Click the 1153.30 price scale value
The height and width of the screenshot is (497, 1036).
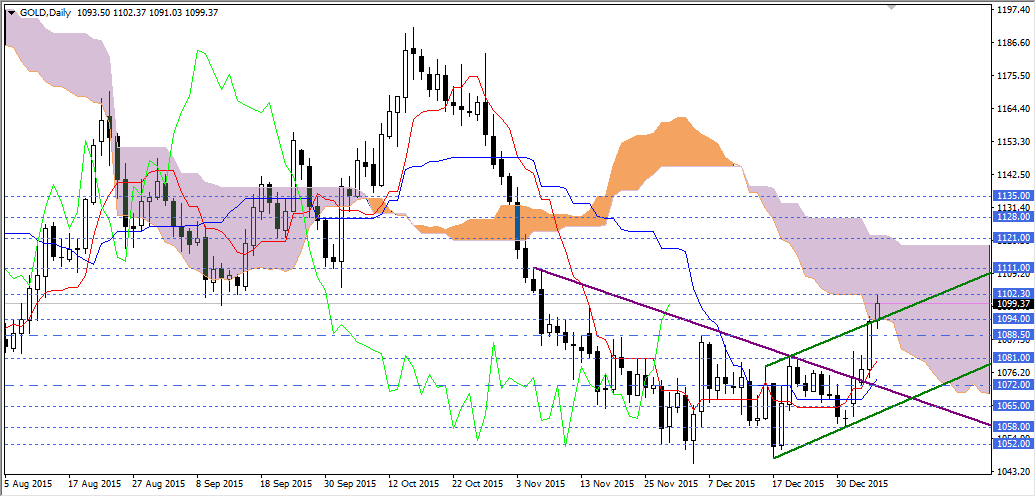tap(1013, 141)
